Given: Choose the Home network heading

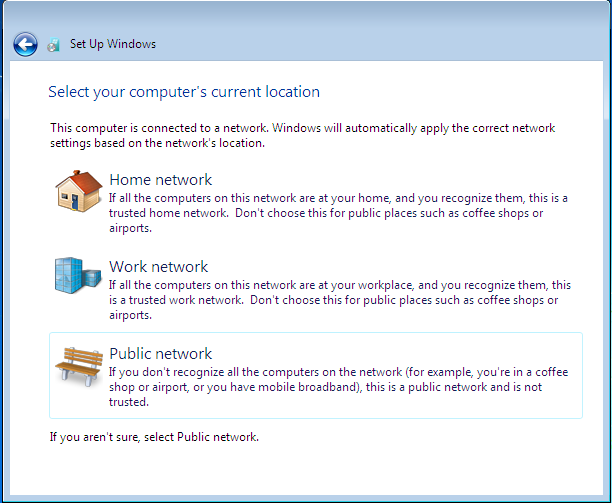Looking at the screenshot, I should (x=160, y=180).
